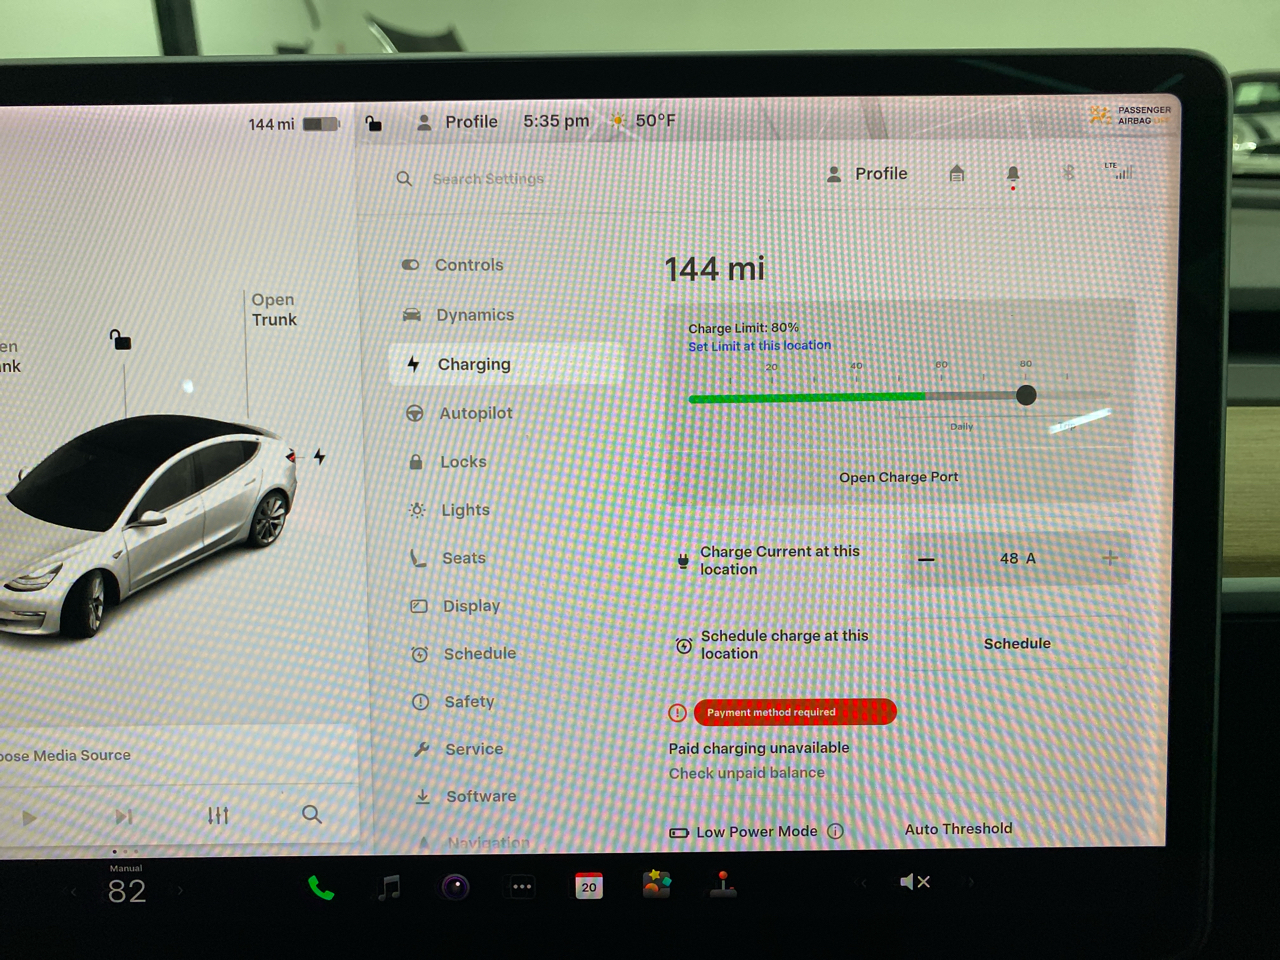Tap the phone icon in the taskbar
This screenshot has width=1280, height=960.
click(x=320, y=885)
